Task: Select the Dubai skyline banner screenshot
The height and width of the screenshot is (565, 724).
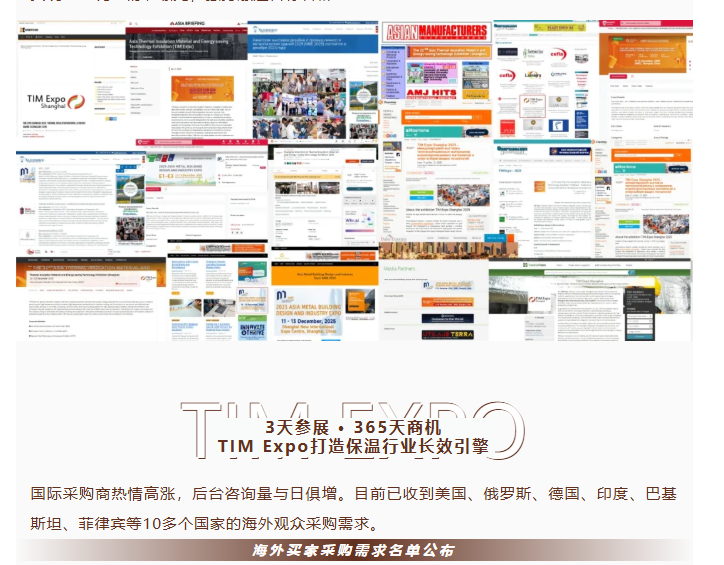Action: (447, 250)
